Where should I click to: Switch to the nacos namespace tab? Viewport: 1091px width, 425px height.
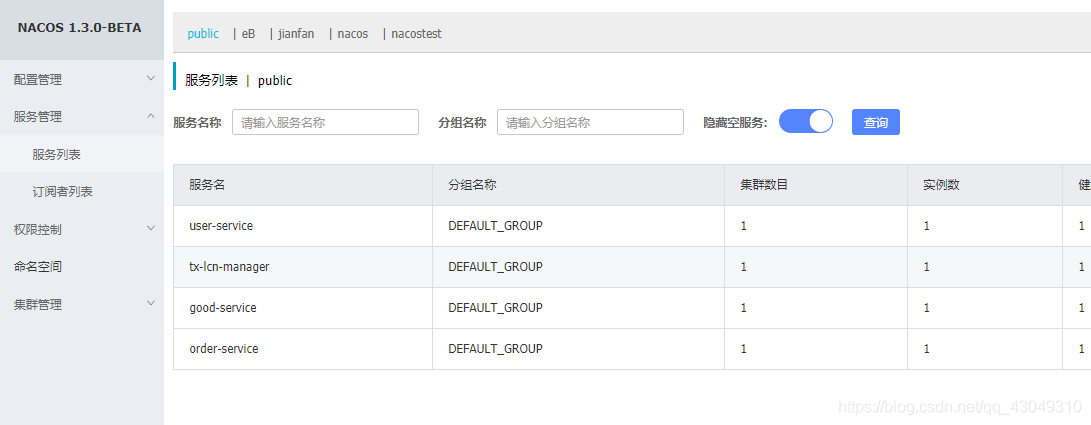pyautogui.click(x=353, y=33)
